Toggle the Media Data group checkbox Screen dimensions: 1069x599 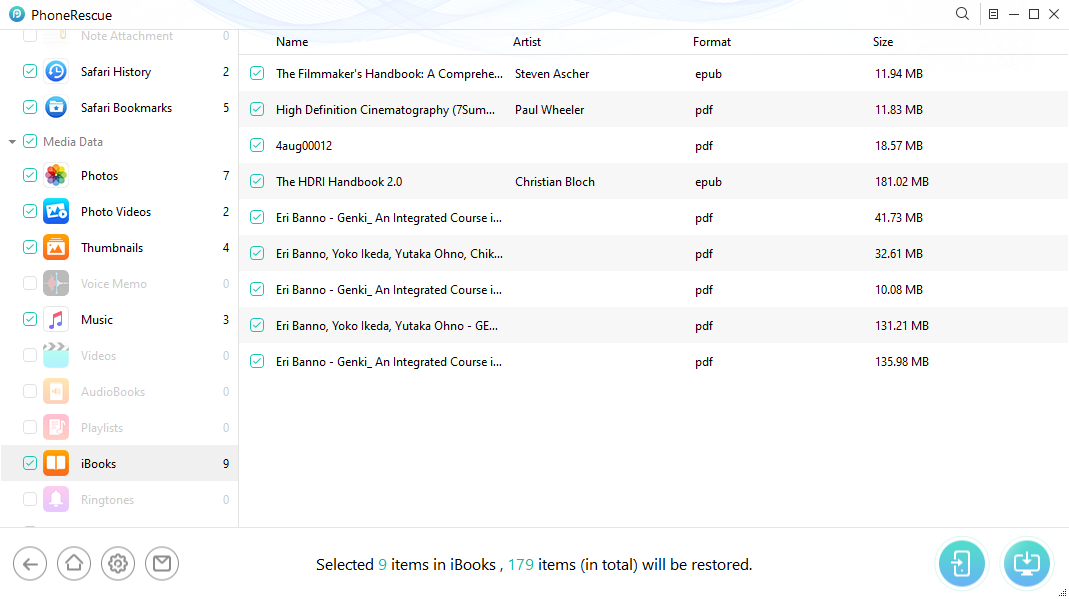pos(30,142)
